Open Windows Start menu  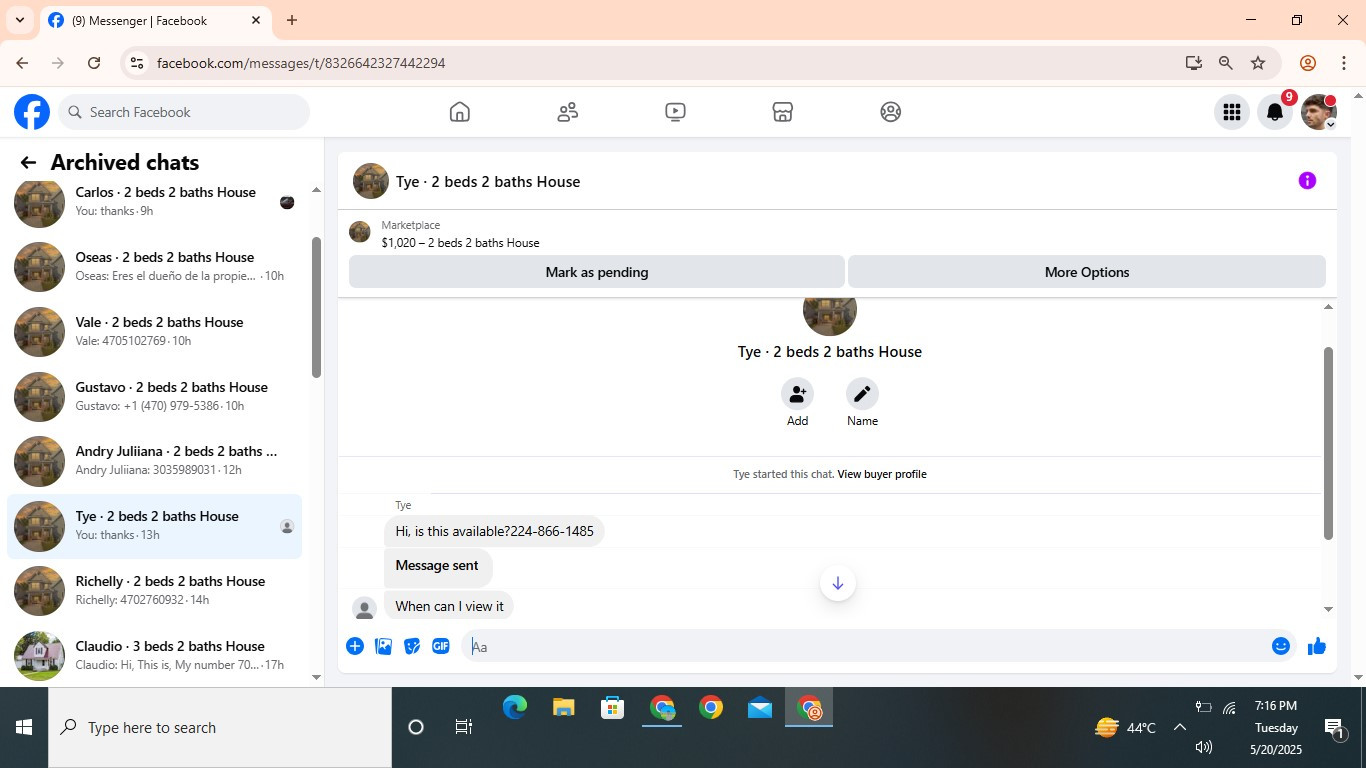click(24, 727)
